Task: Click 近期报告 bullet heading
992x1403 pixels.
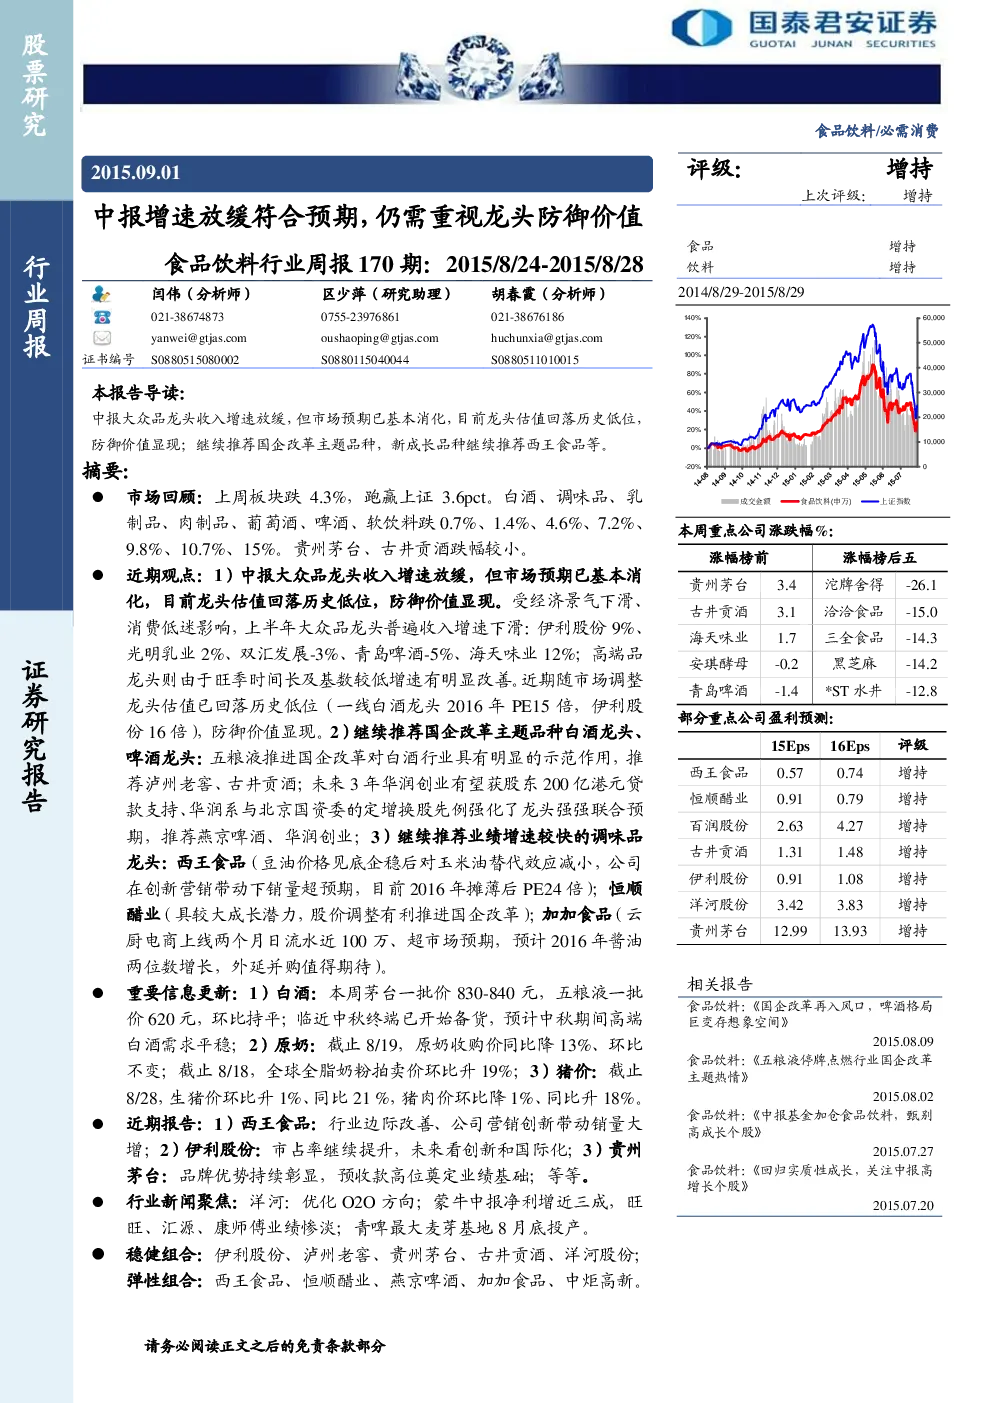Action: pyautogui.click(x=165, y=1124)
